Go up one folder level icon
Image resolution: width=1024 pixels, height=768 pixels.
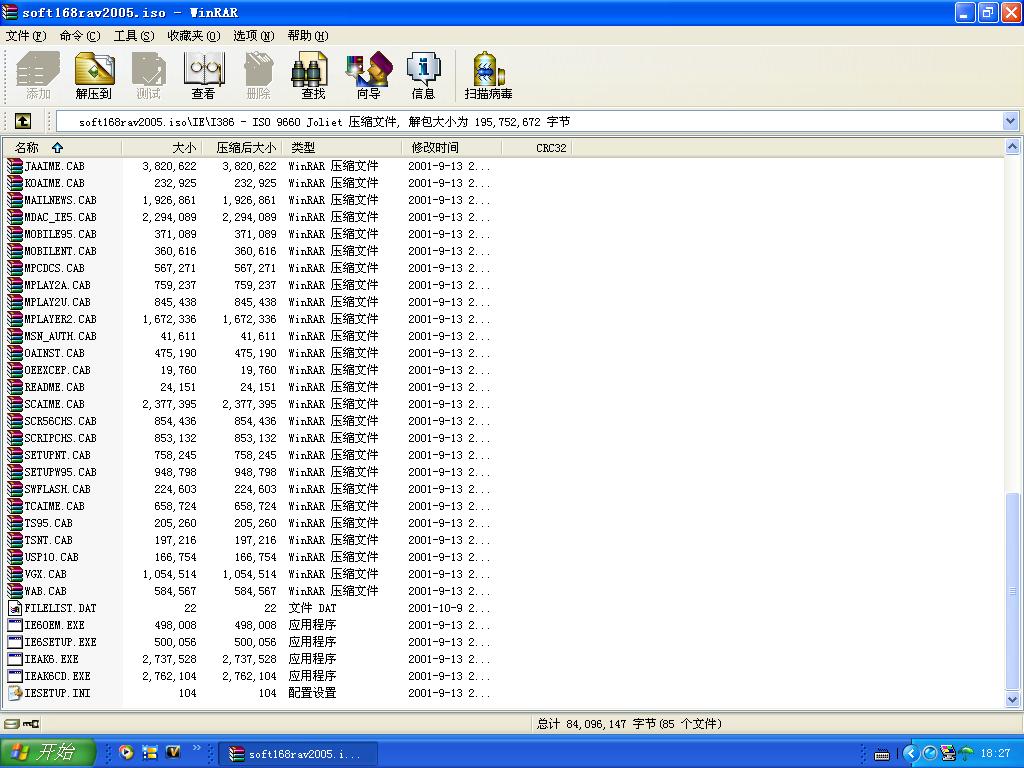22,121
